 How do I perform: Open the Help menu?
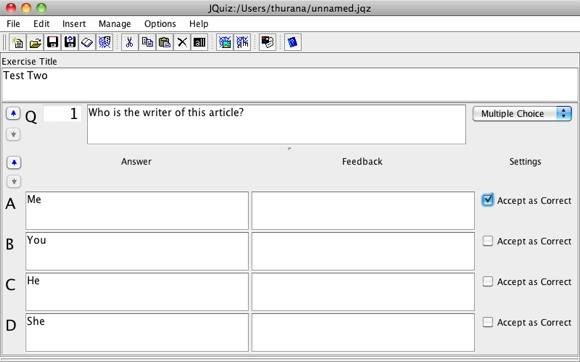(x=199, y=24)
